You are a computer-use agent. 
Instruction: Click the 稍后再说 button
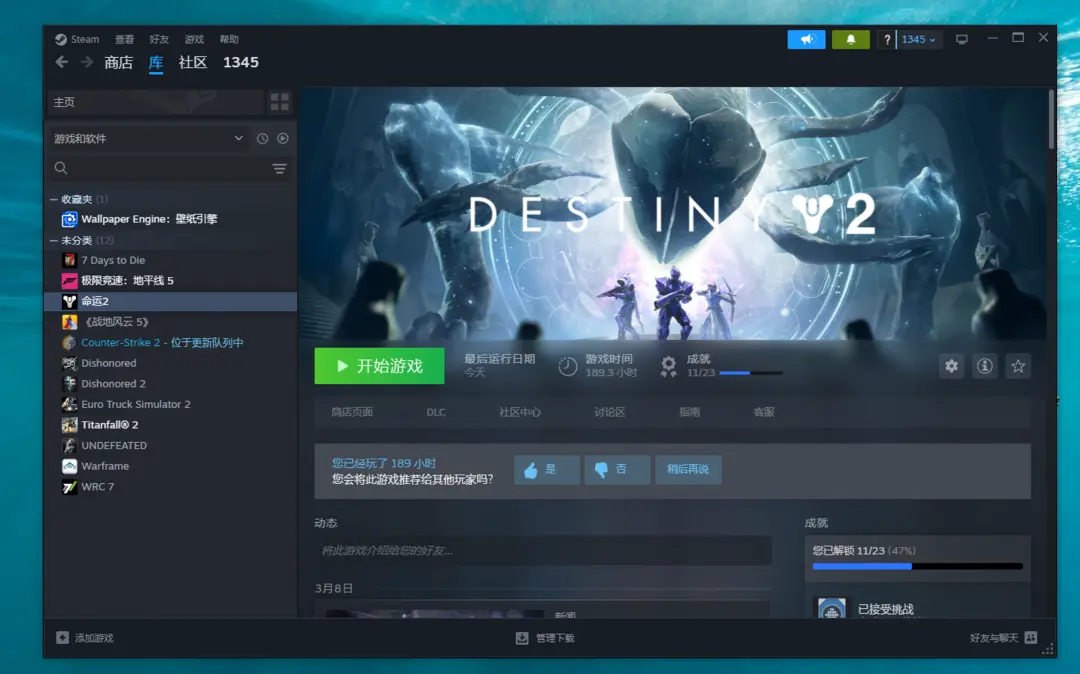pyautogui.click(x=688, y=470)
